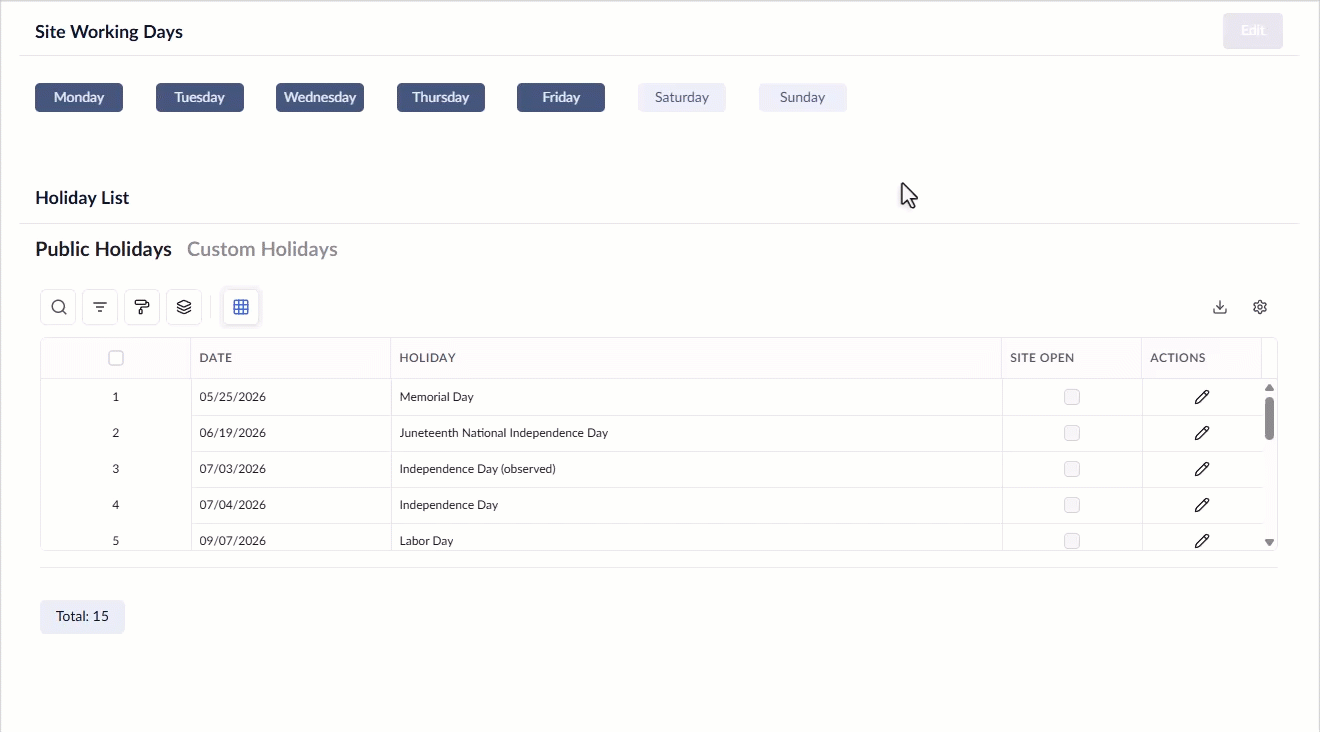Screen dimensions: 1320x732
Task: Switch to grid view icon
Action: (x=241, y=307)
